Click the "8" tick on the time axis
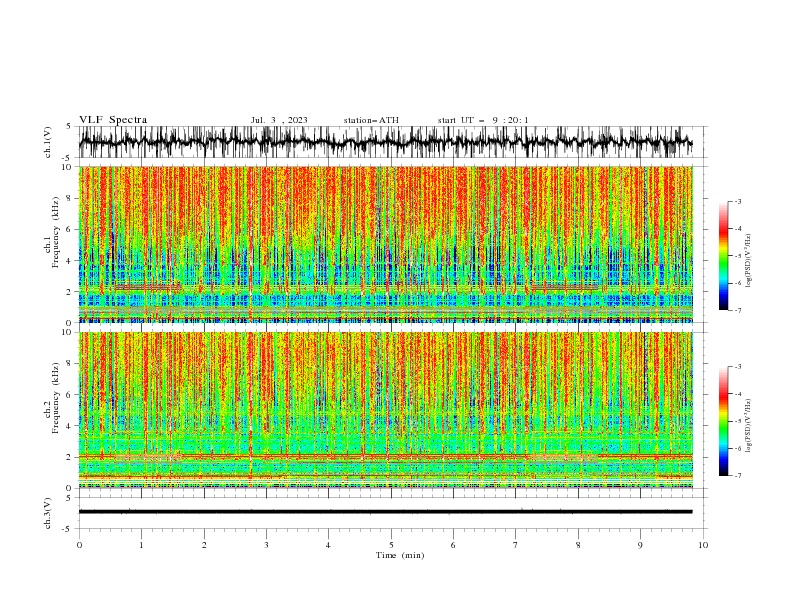The width and height of the screenshot is (792, 612). (x=578, y=545)
